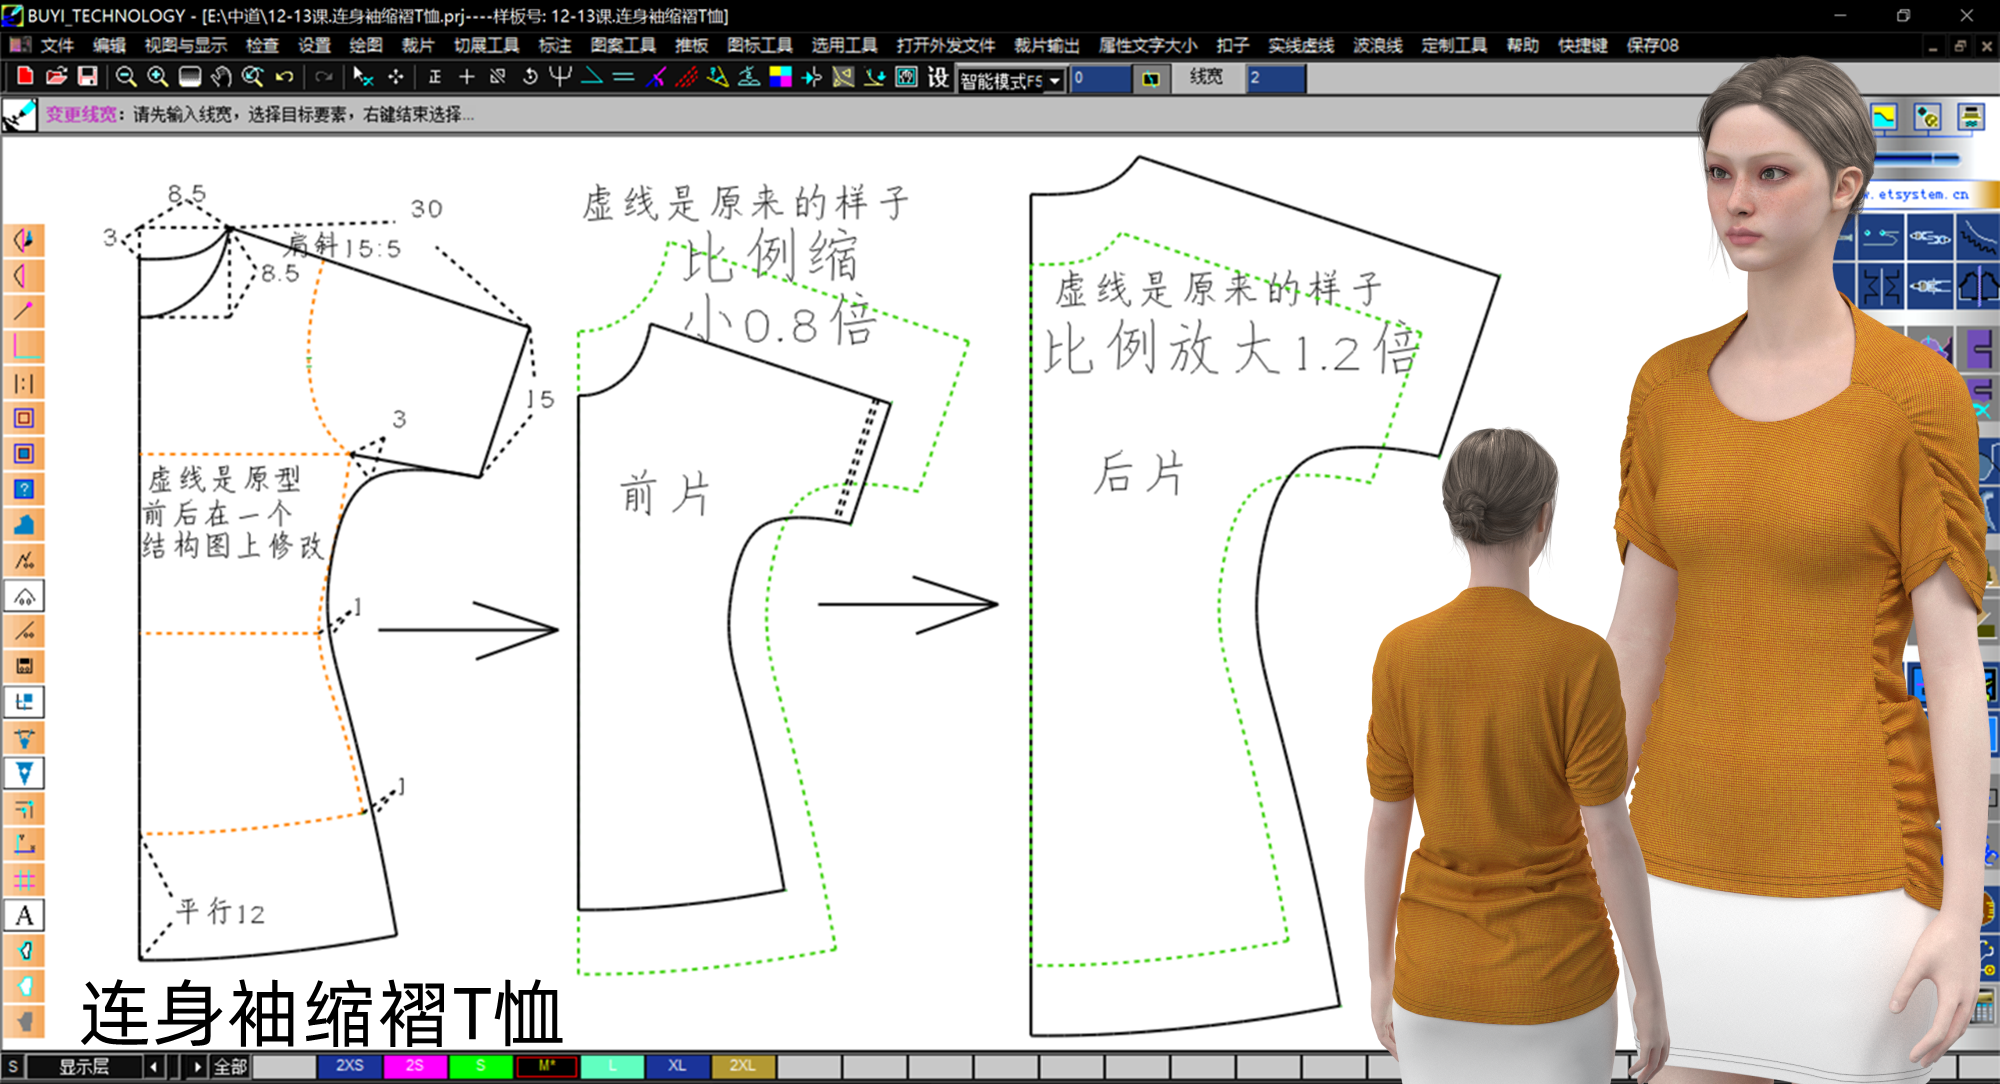The image size is (2000, 1084).
Task: Select the blue shirt piece sidebar icon
Action: click(x=25, y=524)
